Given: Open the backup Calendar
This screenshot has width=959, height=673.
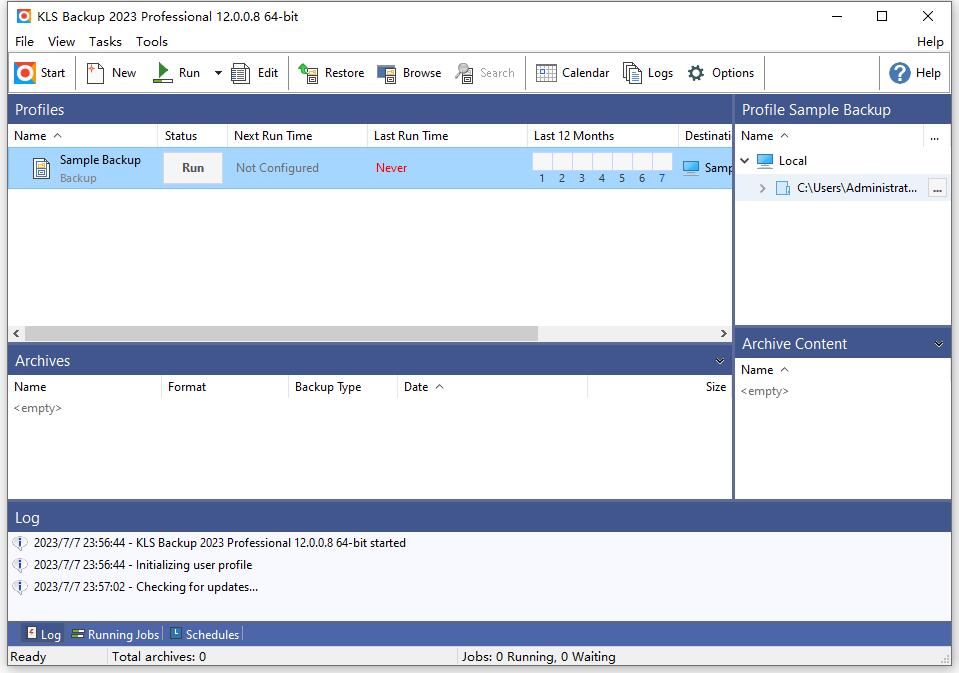Looking at the screenshot, I should (x=572, y=72).
